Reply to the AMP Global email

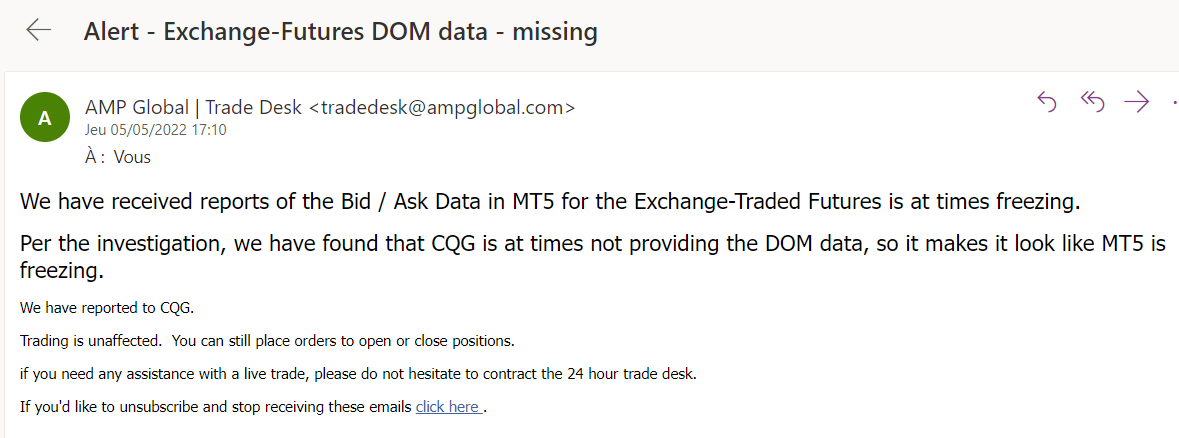point(1047,101)
